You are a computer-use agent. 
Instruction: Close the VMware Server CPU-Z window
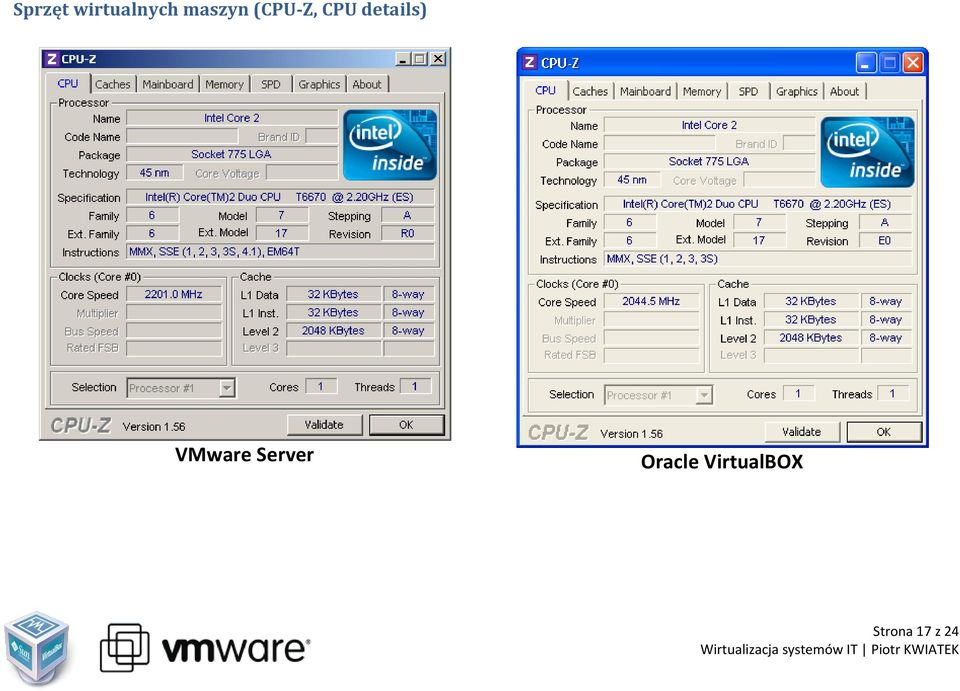tap(438, 59)
